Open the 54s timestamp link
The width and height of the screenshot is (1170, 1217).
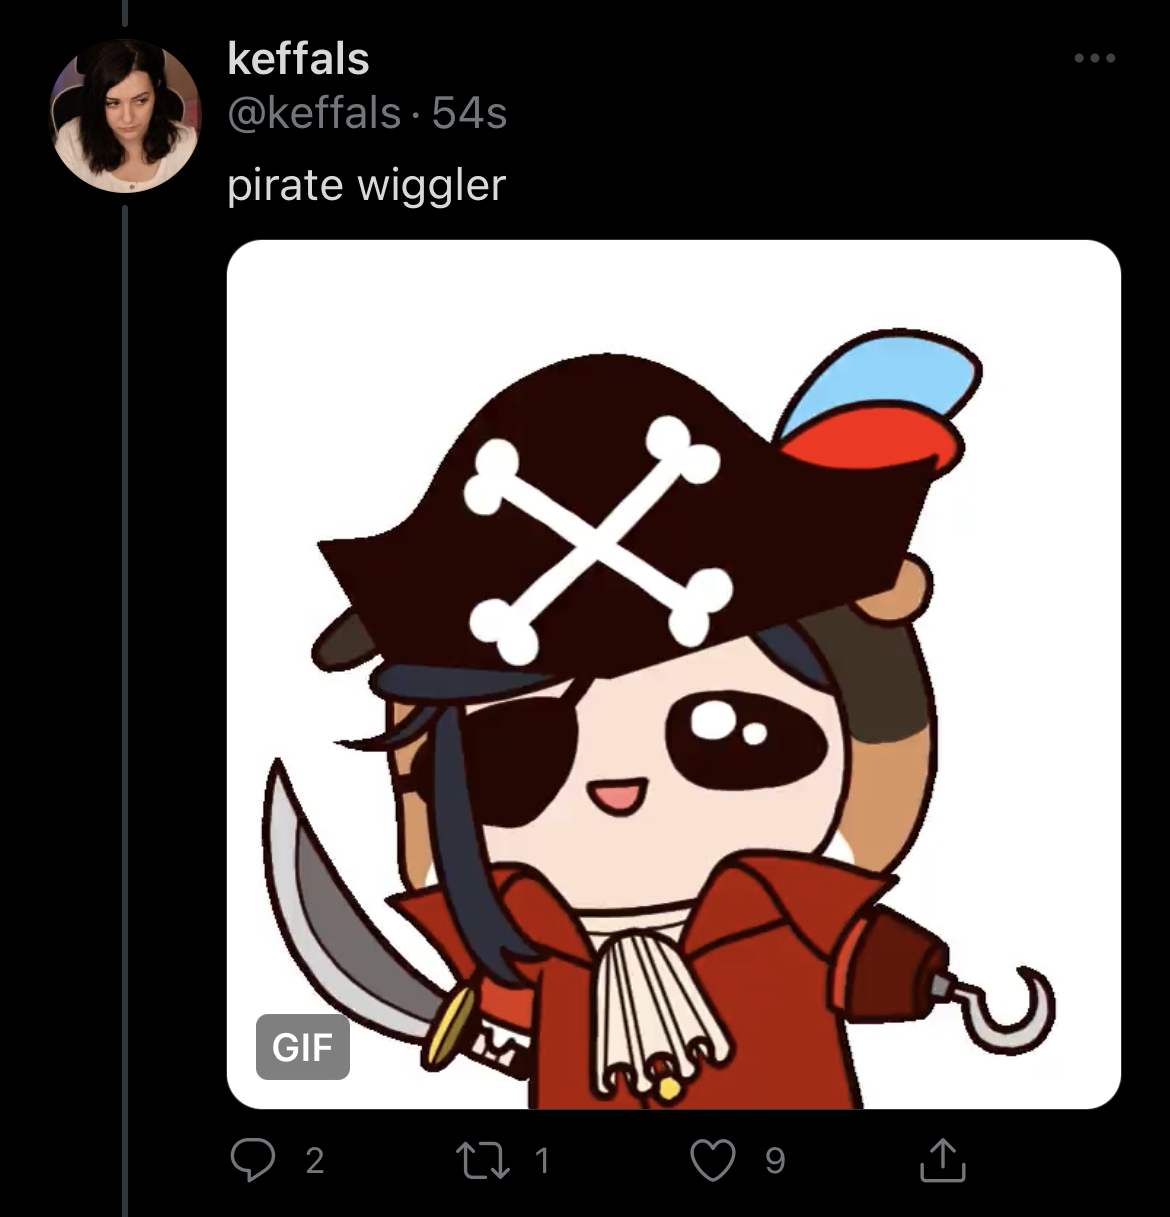pyautogui.click(x=469, y=113)
